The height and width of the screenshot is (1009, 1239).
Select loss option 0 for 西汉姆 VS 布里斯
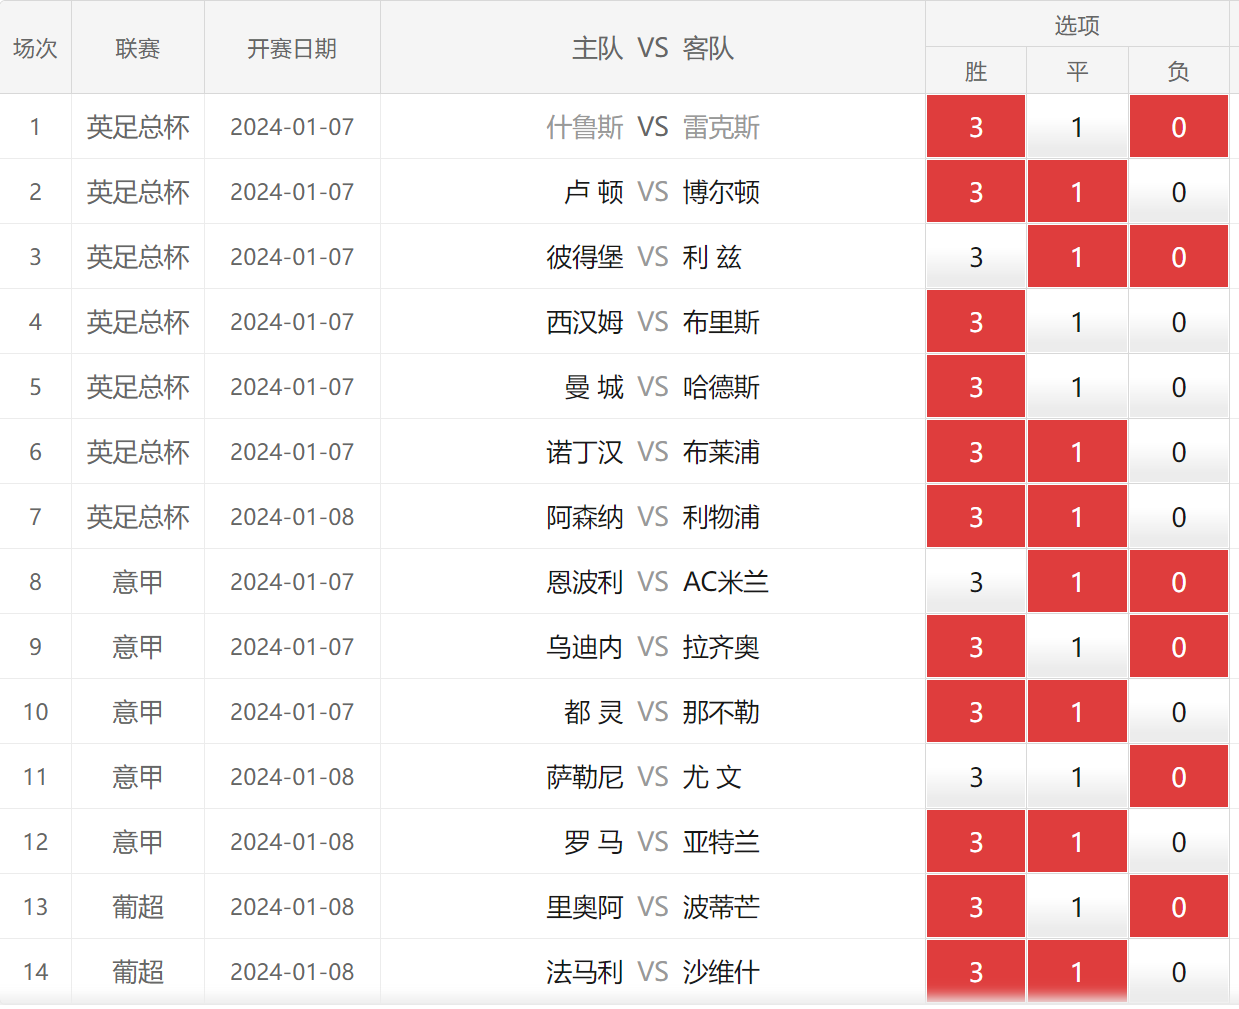pos(1179,322)
